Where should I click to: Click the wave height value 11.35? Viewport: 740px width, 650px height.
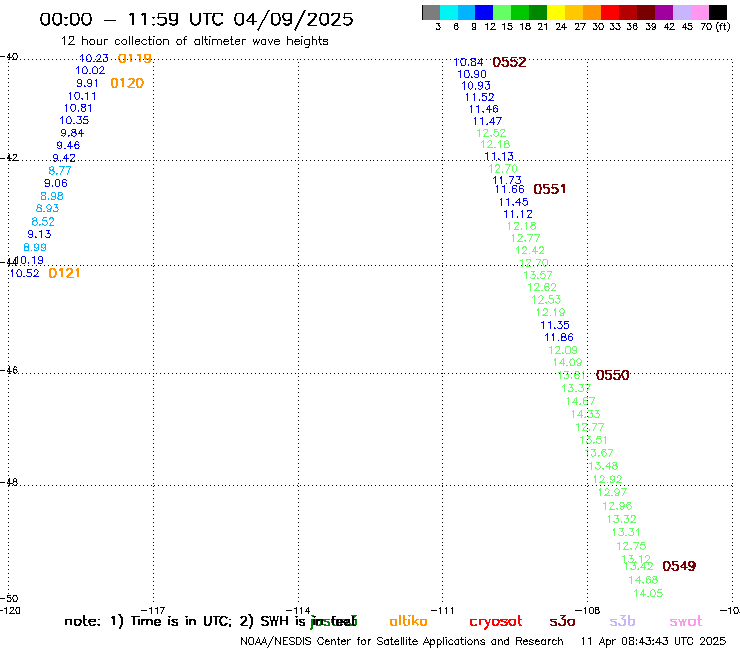[x=555, y=325]
